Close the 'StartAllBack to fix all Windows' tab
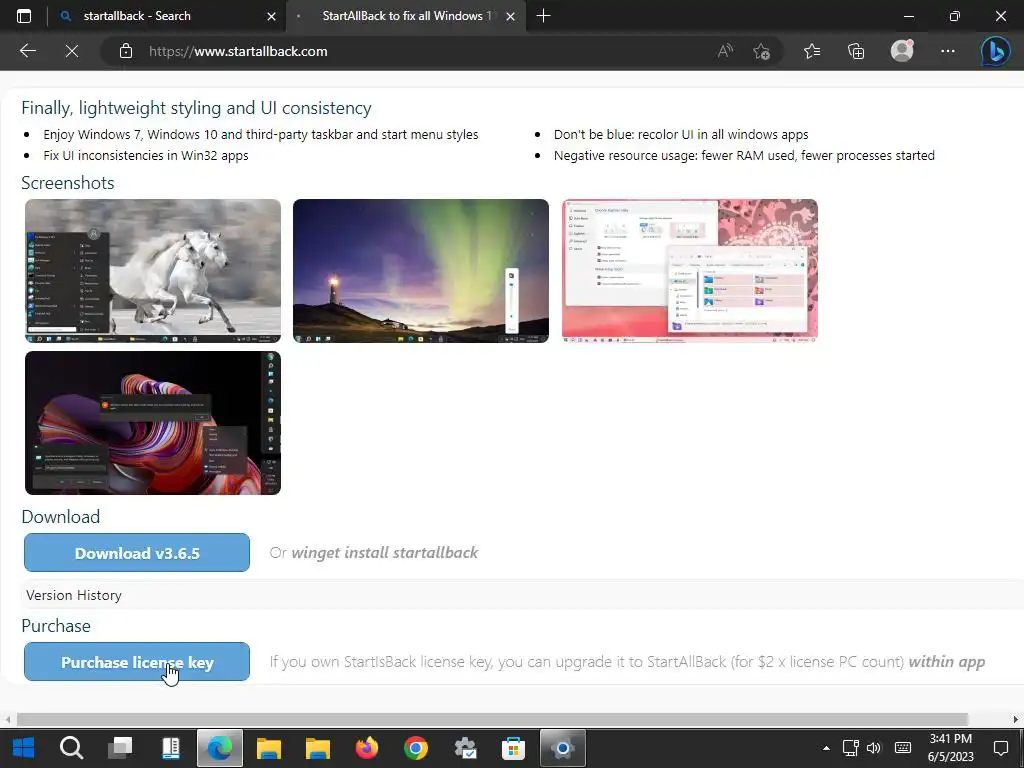Screen dimensions: 1024x768 click(511, 16)
